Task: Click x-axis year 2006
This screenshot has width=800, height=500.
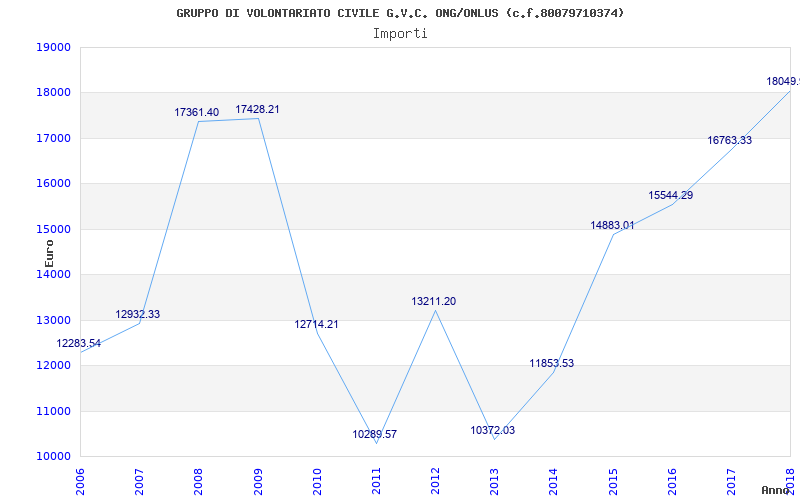Action: pyautogui.click(x=81, y=481)
